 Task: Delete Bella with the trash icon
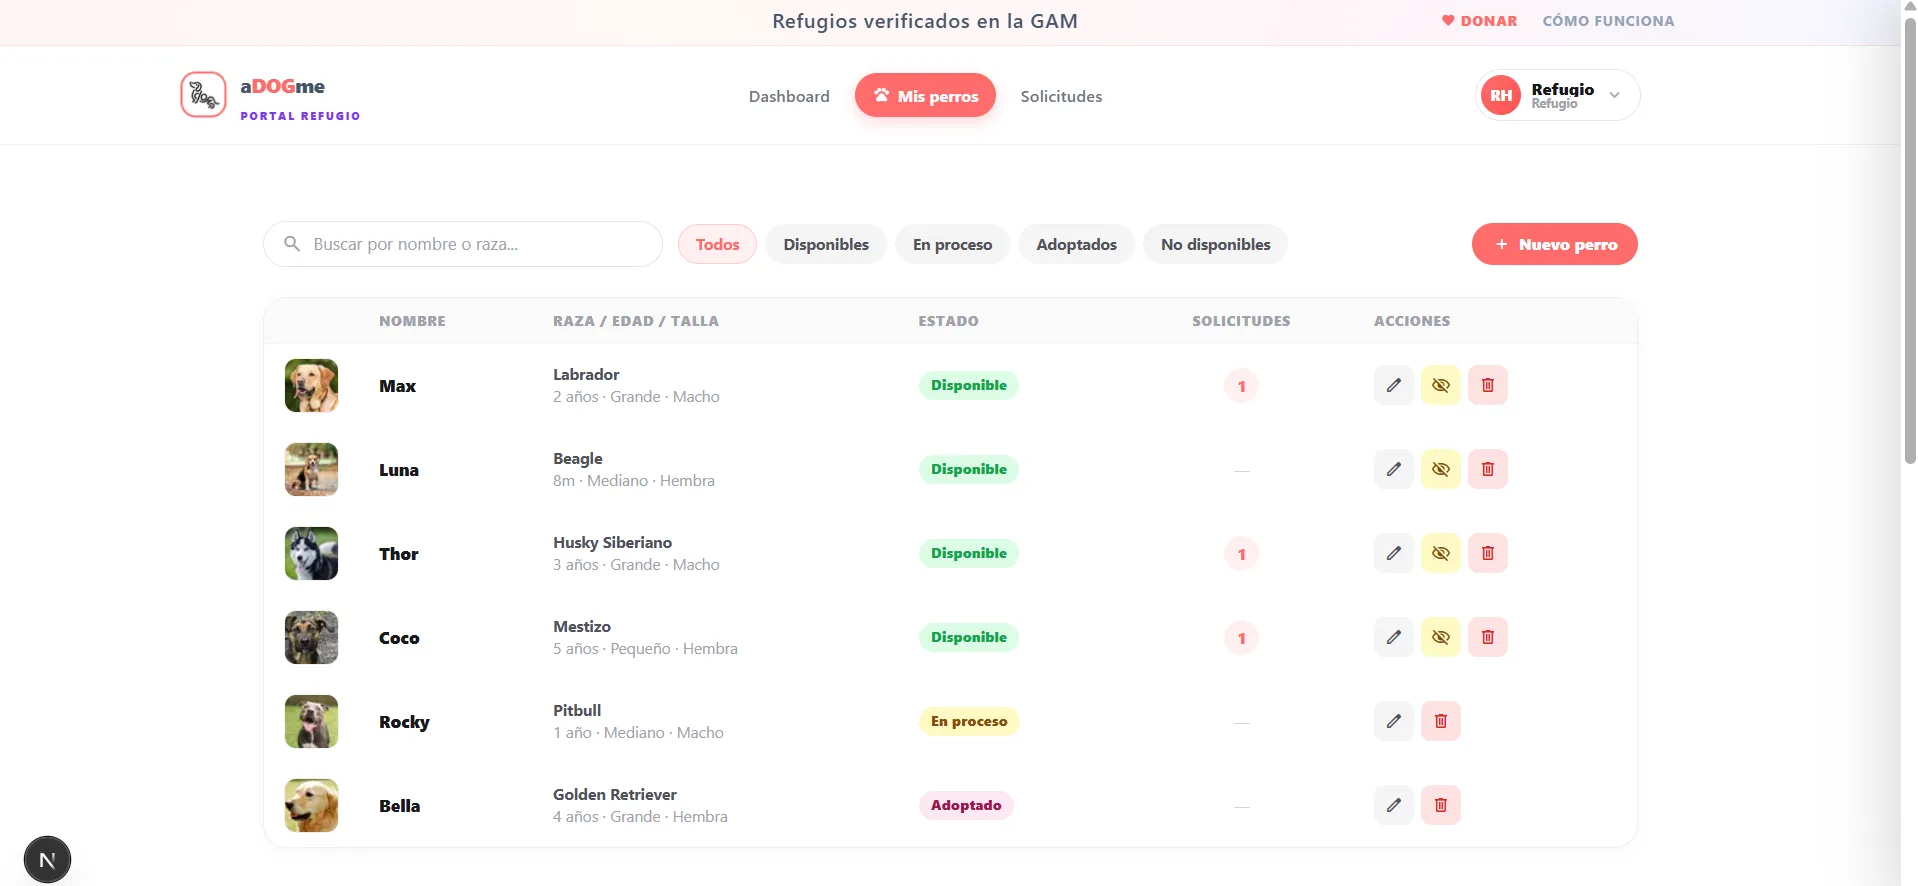click(x=1440, y=805)
